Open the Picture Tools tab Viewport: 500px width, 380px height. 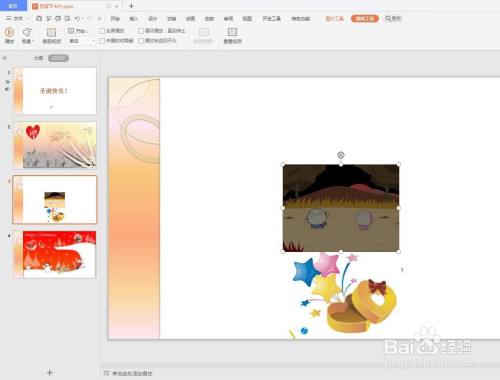point(334,19)
